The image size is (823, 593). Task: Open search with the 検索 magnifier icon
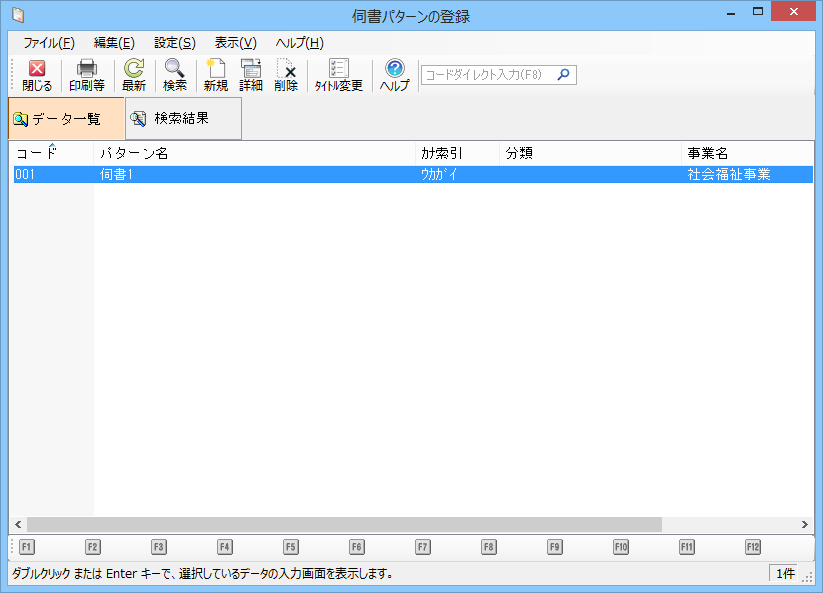pos(175,75)
